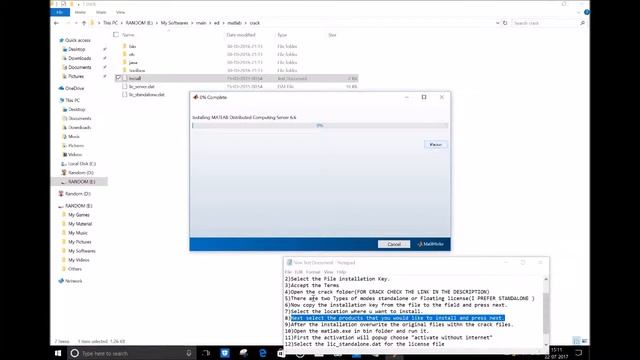Open the Action Center notification icon
Viewport: 640px width, 360px height.
click(579, 353)
